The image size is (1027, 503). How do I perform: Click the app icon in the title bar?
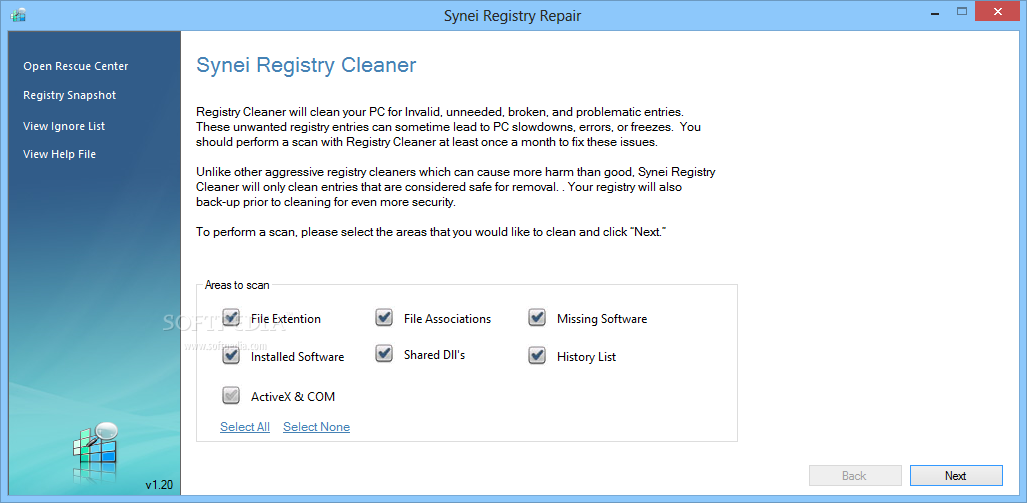coord(18,14)
